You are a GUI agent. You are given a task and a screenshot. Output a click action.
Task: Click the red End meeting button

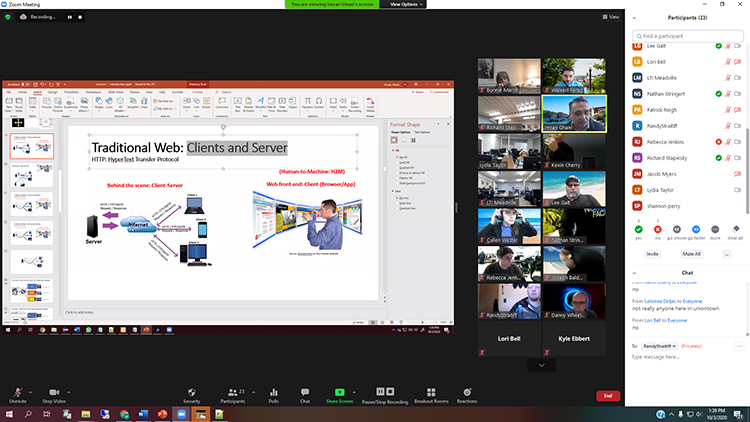coord(608,396)
